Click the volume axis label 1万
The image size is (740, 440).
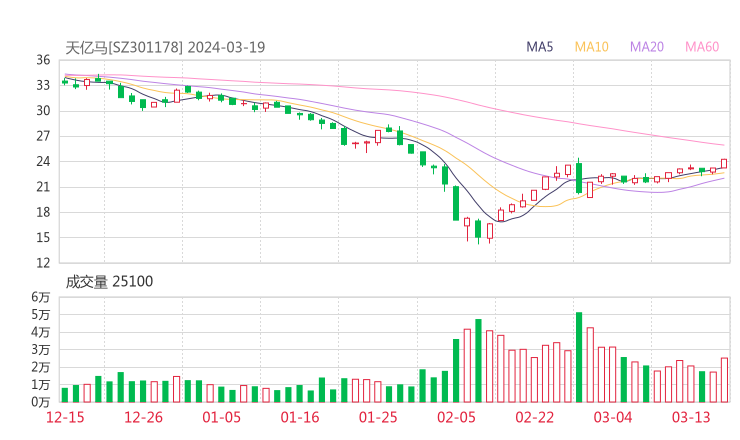[41, 385]
